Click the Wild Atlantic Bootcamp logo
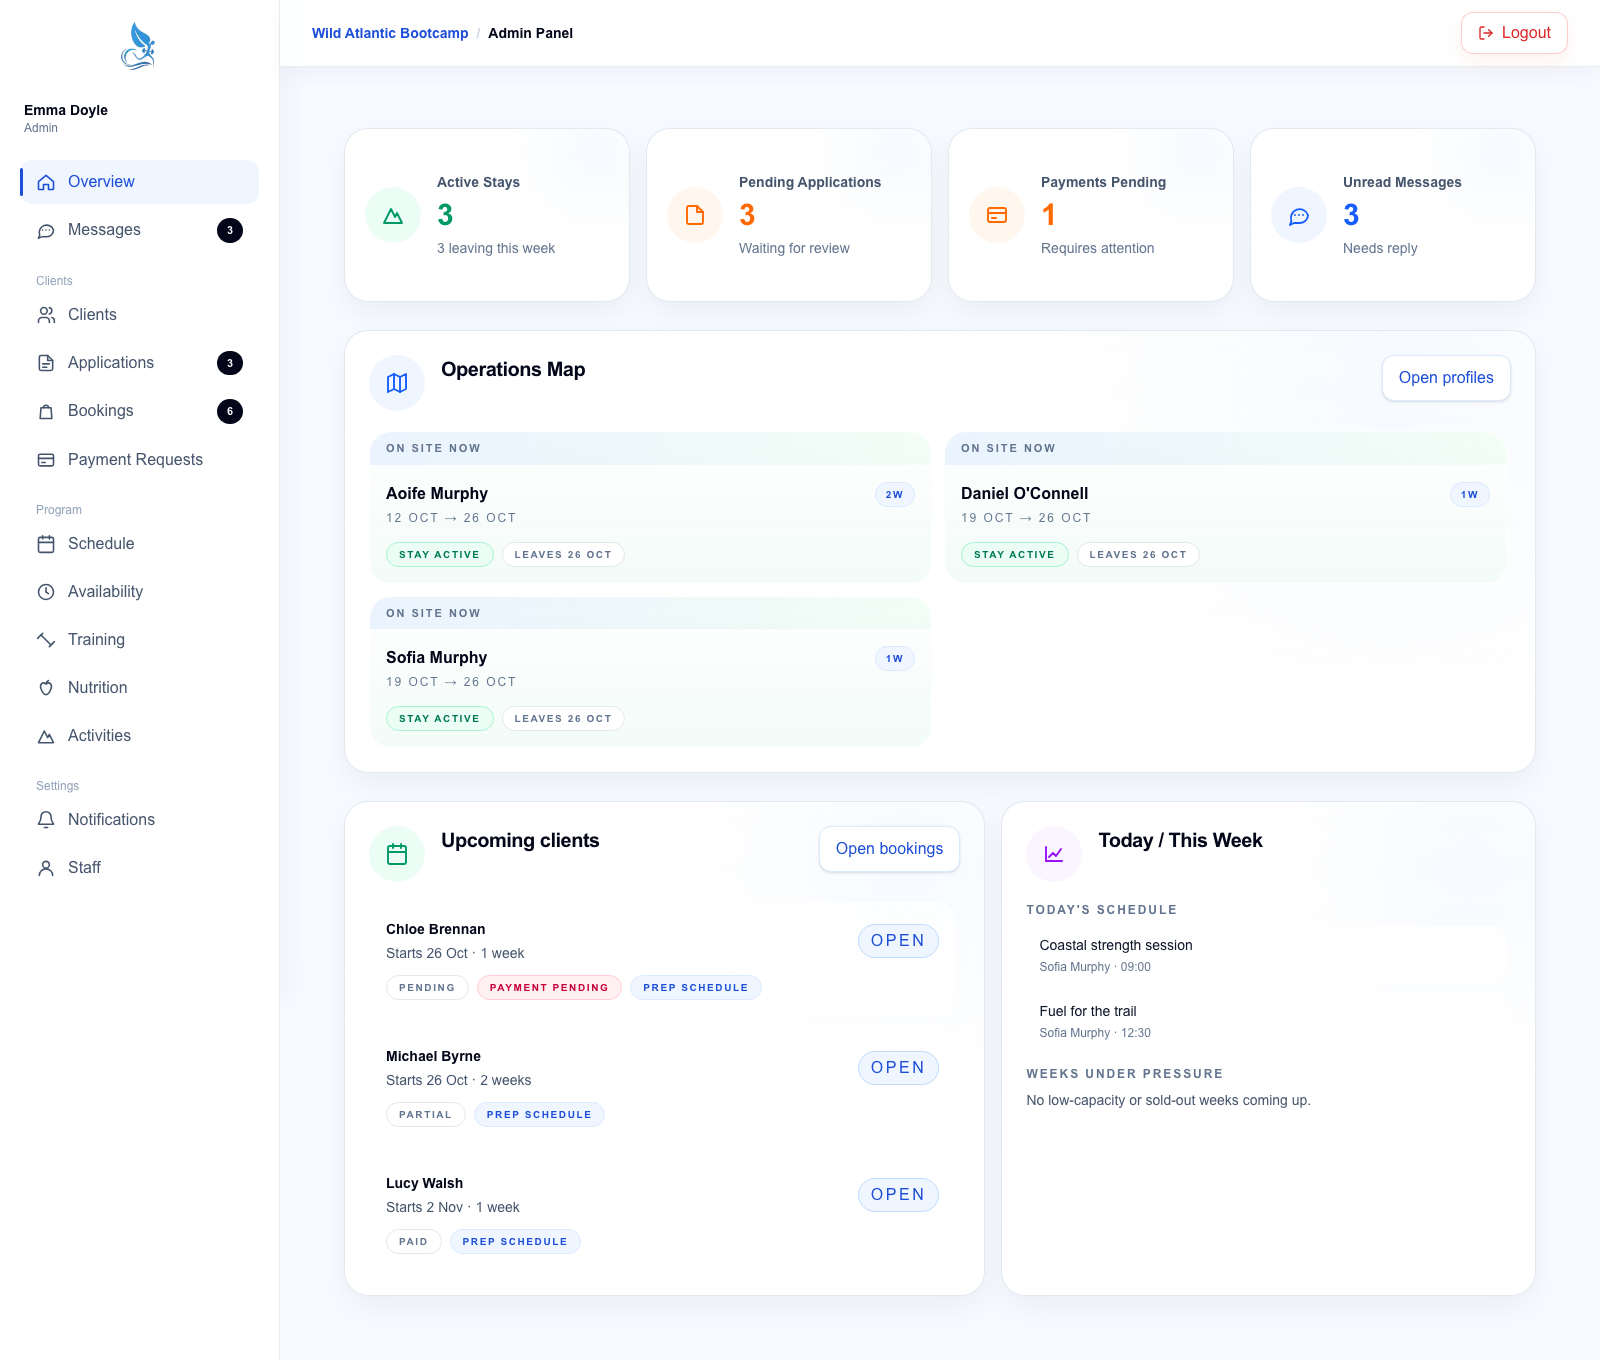 point(138,46)
